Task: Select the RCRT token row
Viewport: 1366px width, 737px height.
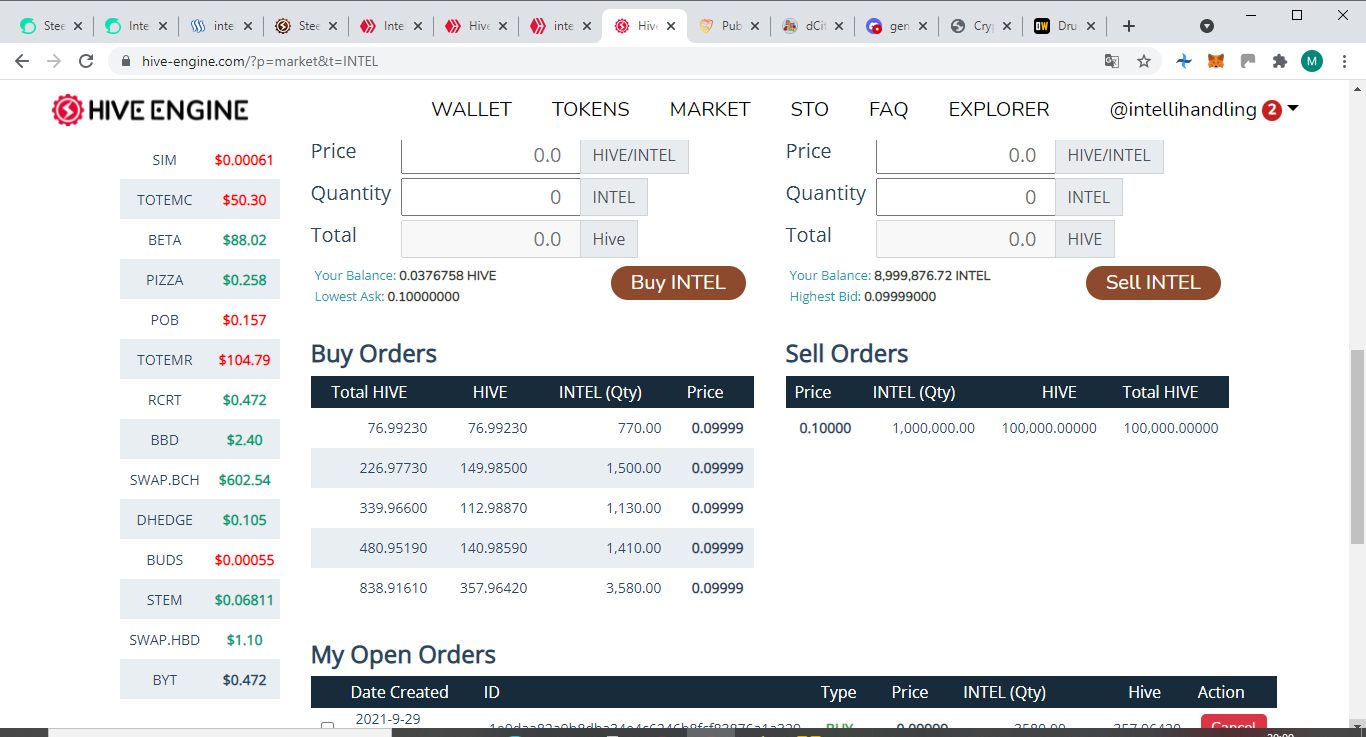Action: click(x=200, y=400)
